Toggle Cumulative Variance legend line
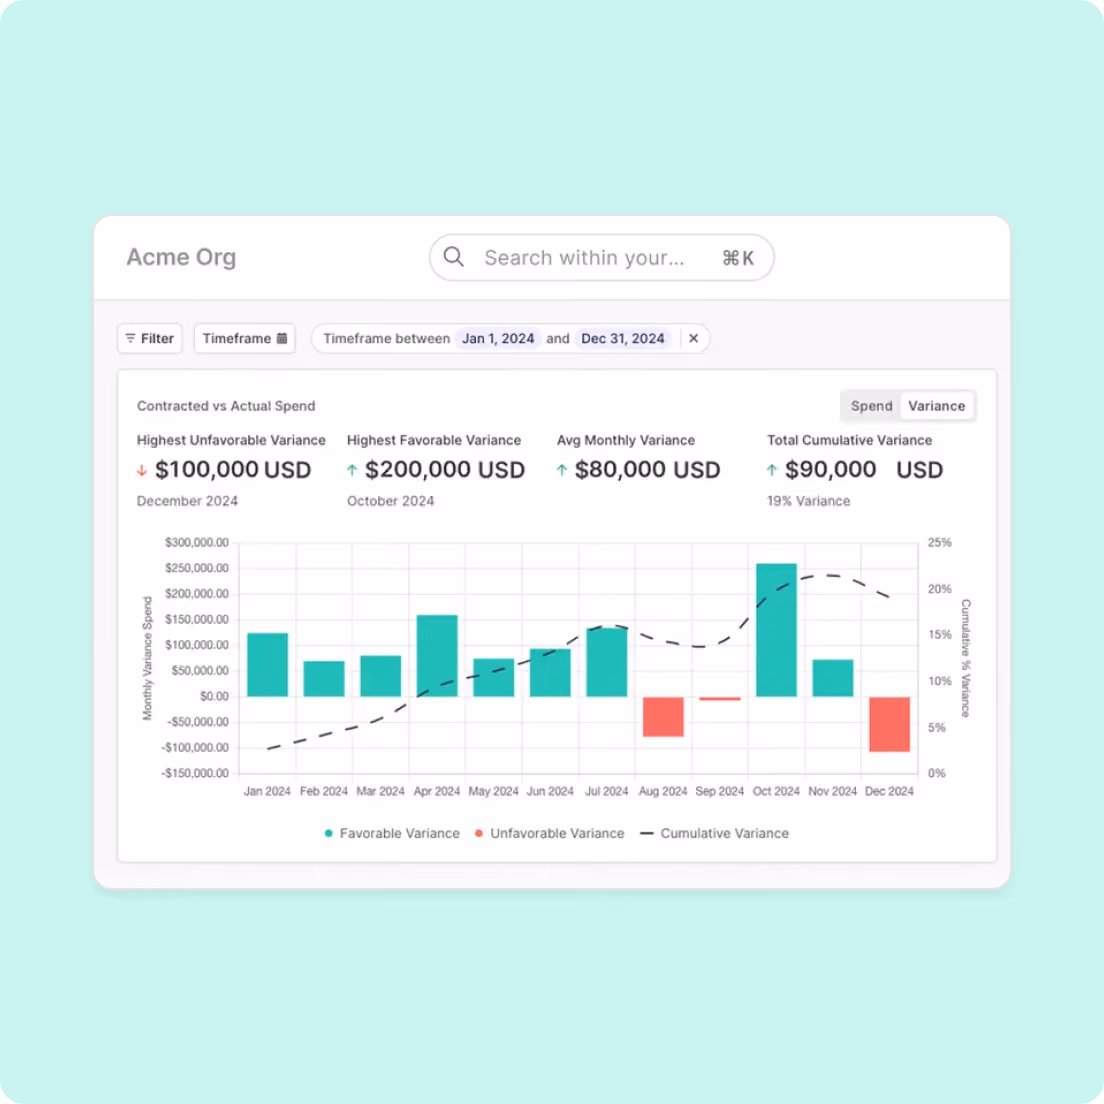The width and height of the screenshot is (1104, 1104). pos(714,834)
